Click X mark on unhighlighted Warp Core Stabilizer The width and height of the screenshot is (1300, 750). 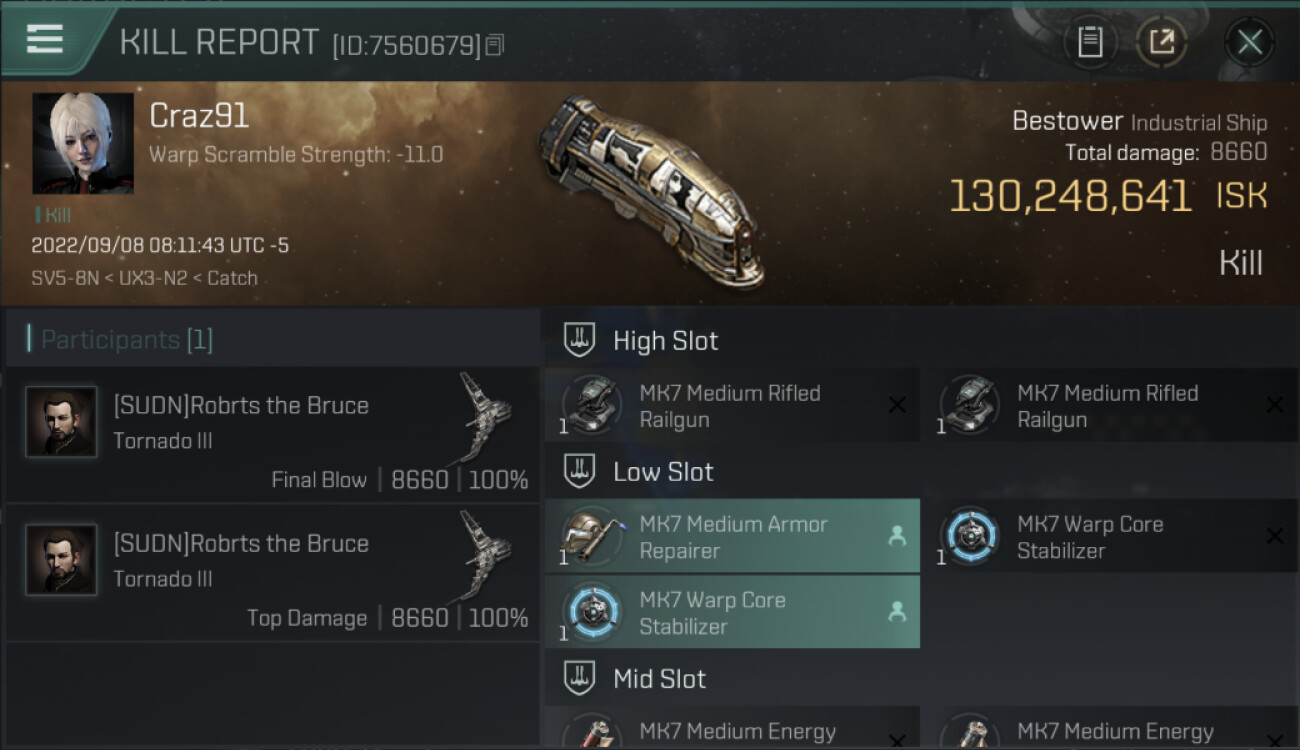[x=1275, y=537]
